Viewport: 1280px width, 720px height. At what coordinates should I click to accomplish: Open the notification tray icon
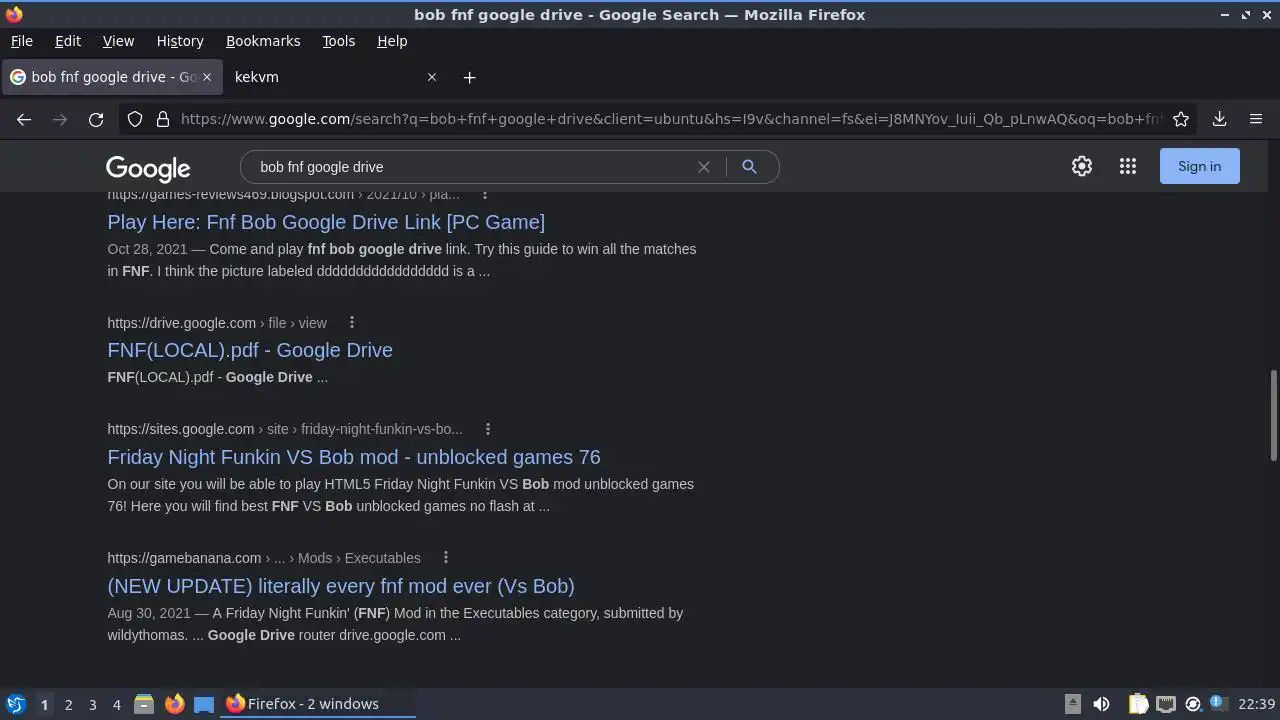(x=1217, y=703)
